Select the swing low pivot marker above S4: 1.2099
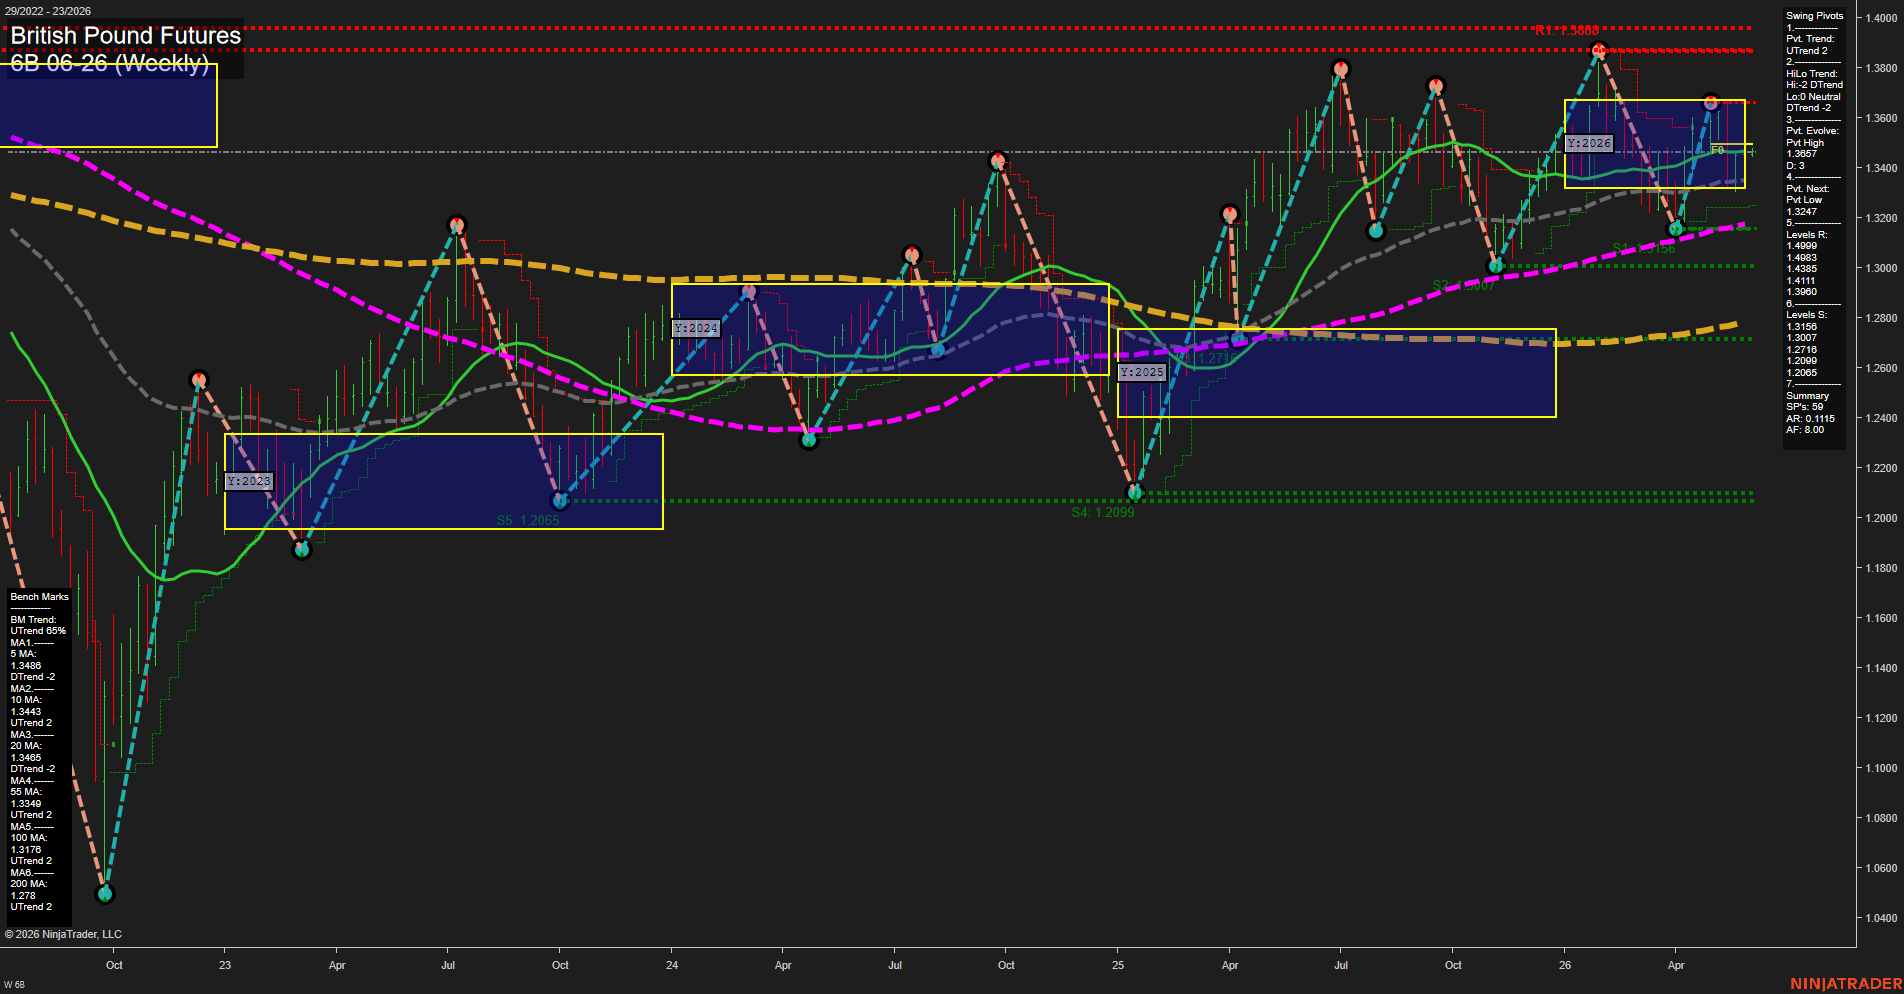Image resolution: width=1904 pixels, height=994 pixels. click(1134, 492)
